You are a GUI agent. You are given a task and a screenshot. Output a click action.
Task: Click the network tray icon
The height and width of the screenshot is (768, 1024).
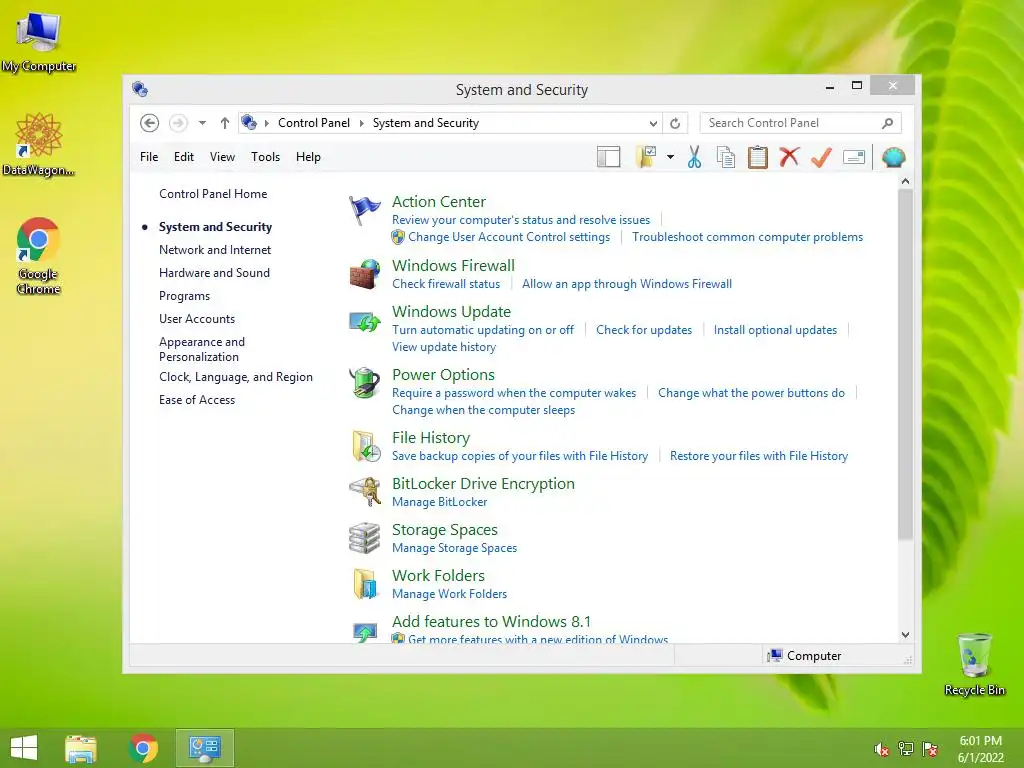tap(906, 749)
